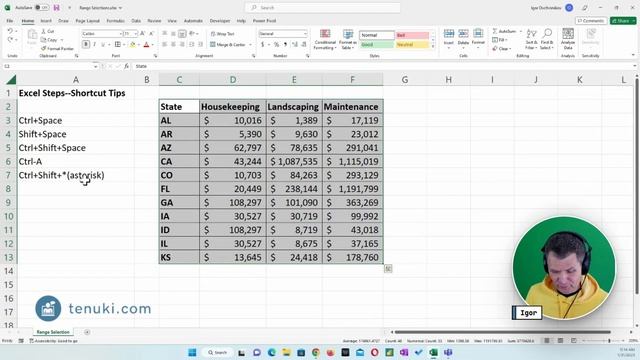Toggle Align Left icon
The height and width of the screenshot is (360, 640).
[x=164, y=44]
